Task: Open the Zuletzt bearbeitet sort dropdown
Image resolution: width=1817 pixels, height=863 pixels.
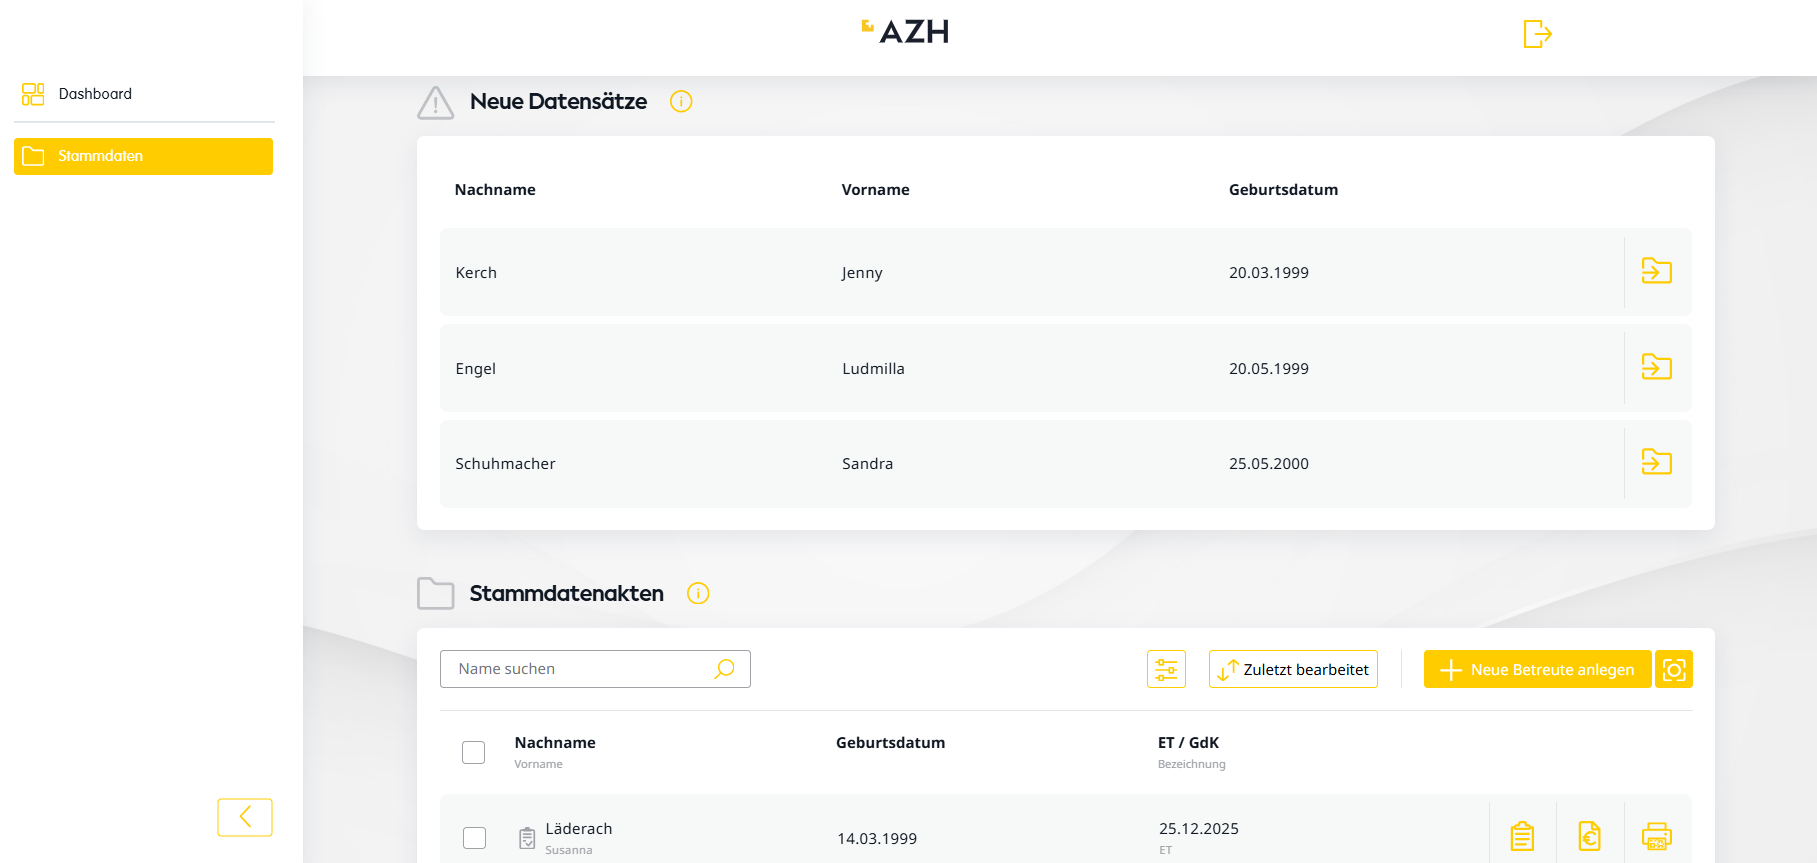Action: [1293, 669]
